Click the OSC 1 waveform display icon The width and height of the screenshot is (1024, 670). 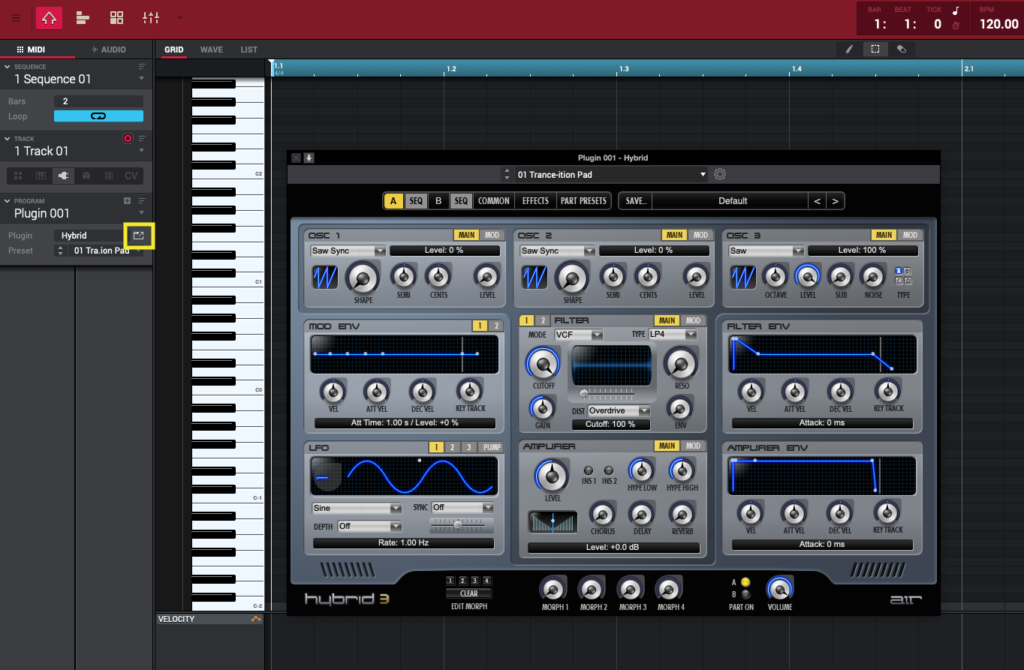[325, 278]
